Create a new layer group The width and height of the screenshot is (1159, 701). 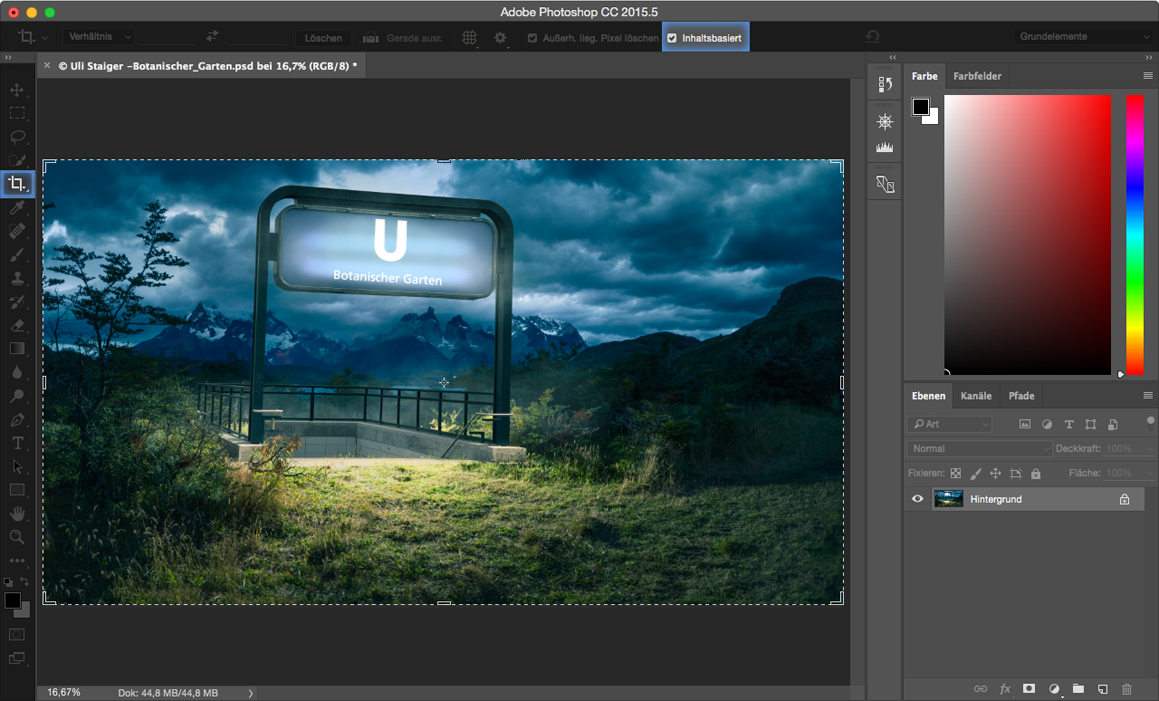click(1078, 688)
